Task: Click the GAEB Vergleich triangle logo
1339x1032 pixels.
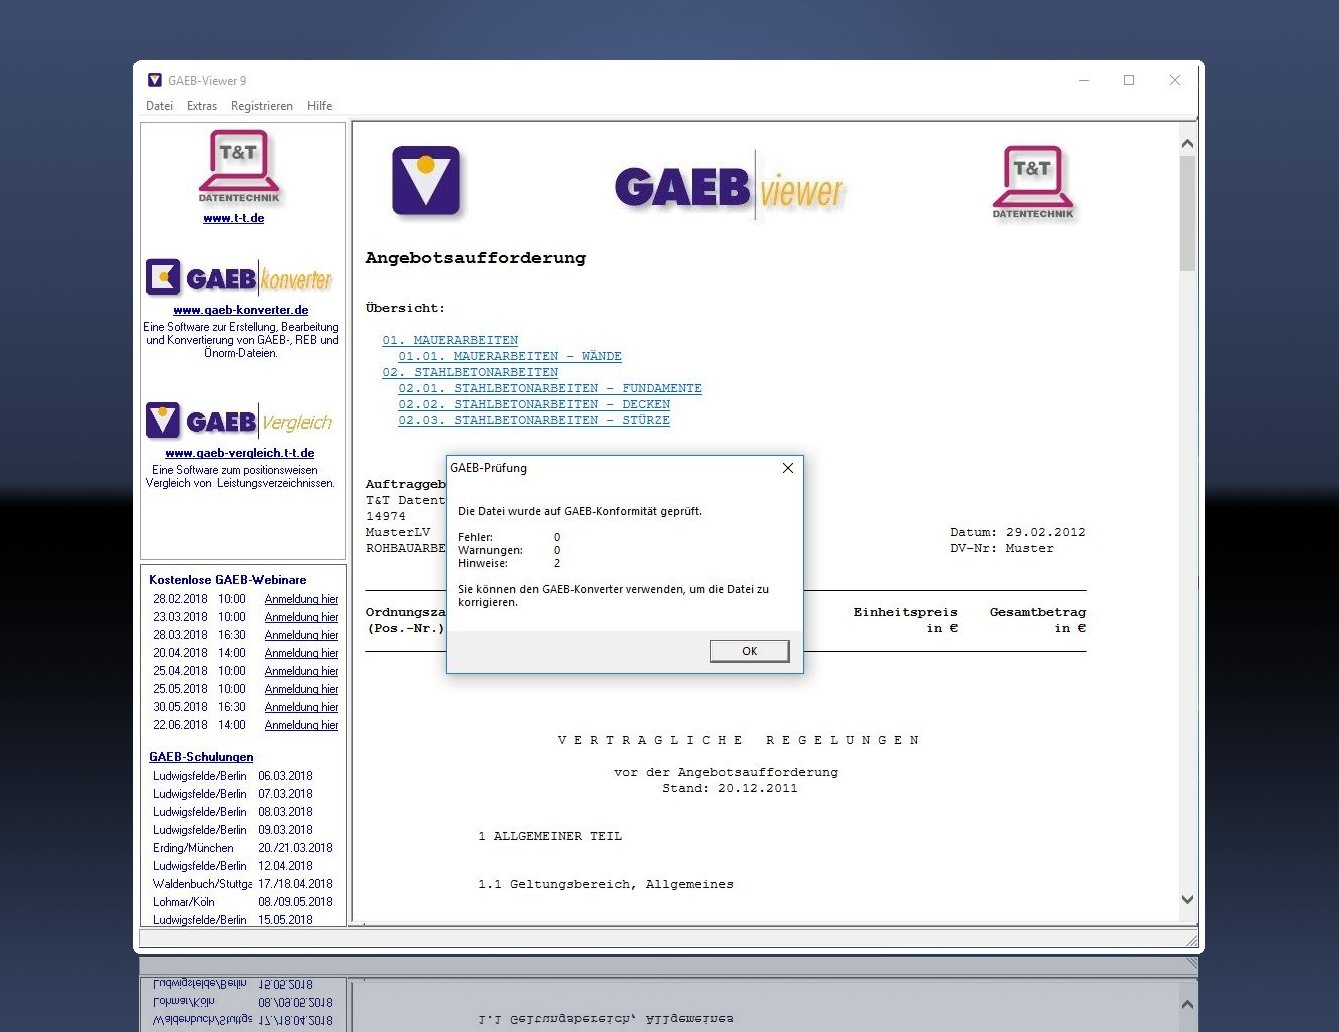Action: [x=165, y=419]
